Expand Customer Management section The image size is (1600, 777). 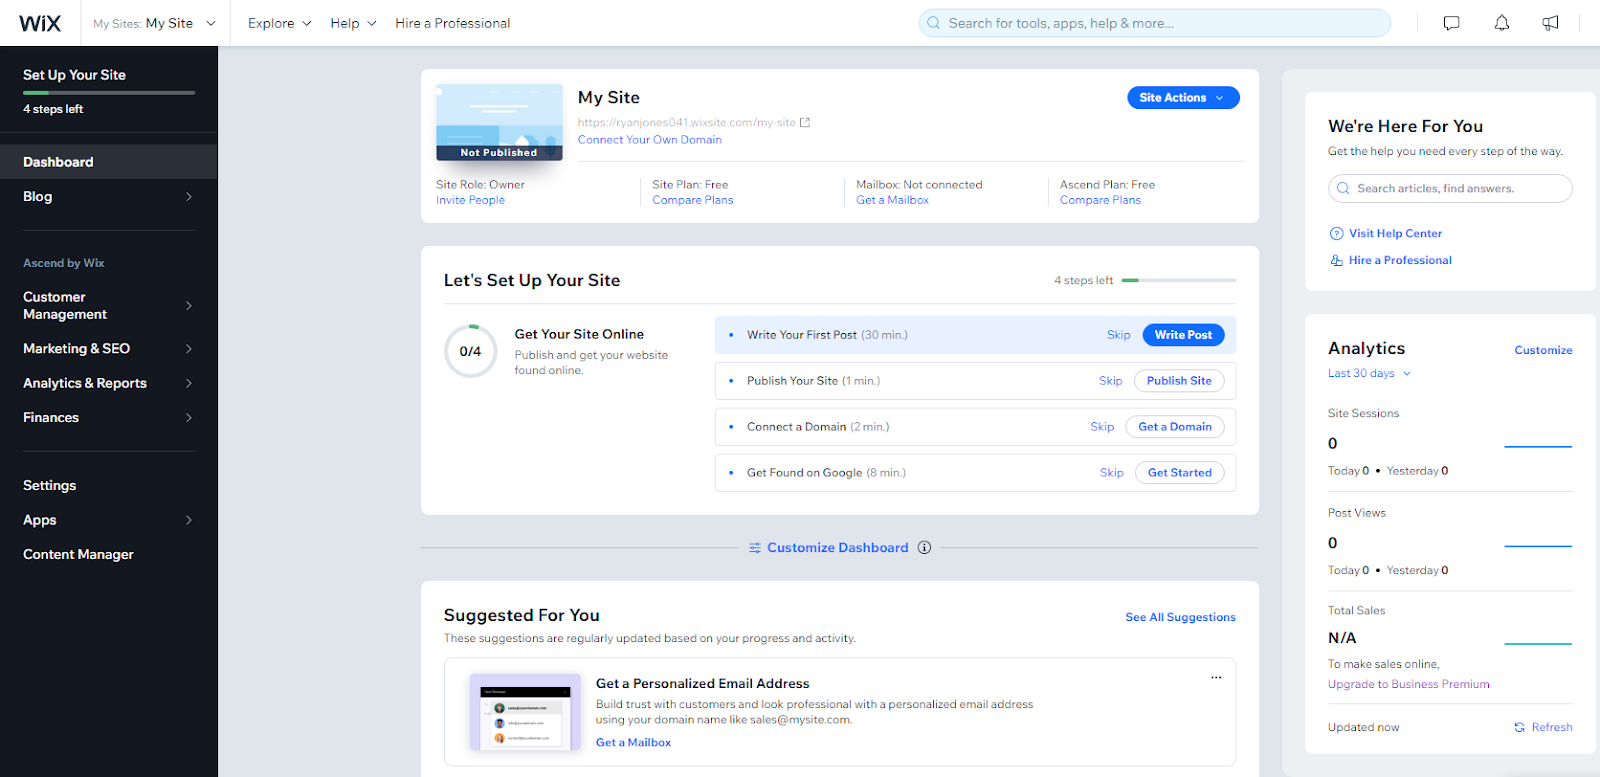pos(108,305)
